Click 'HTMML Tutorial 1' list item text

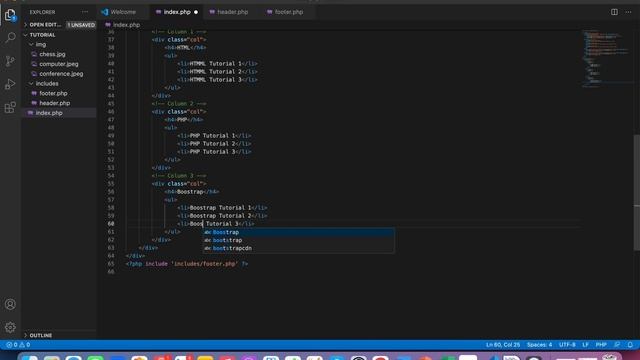tap(216, 64)
